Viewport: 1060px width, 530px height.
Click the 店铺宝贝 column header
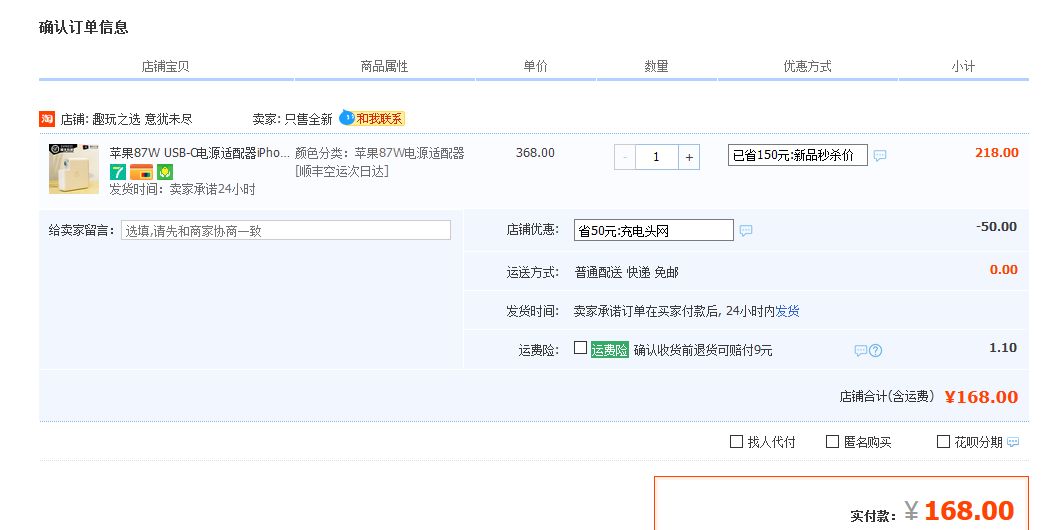tap(166, 66)
